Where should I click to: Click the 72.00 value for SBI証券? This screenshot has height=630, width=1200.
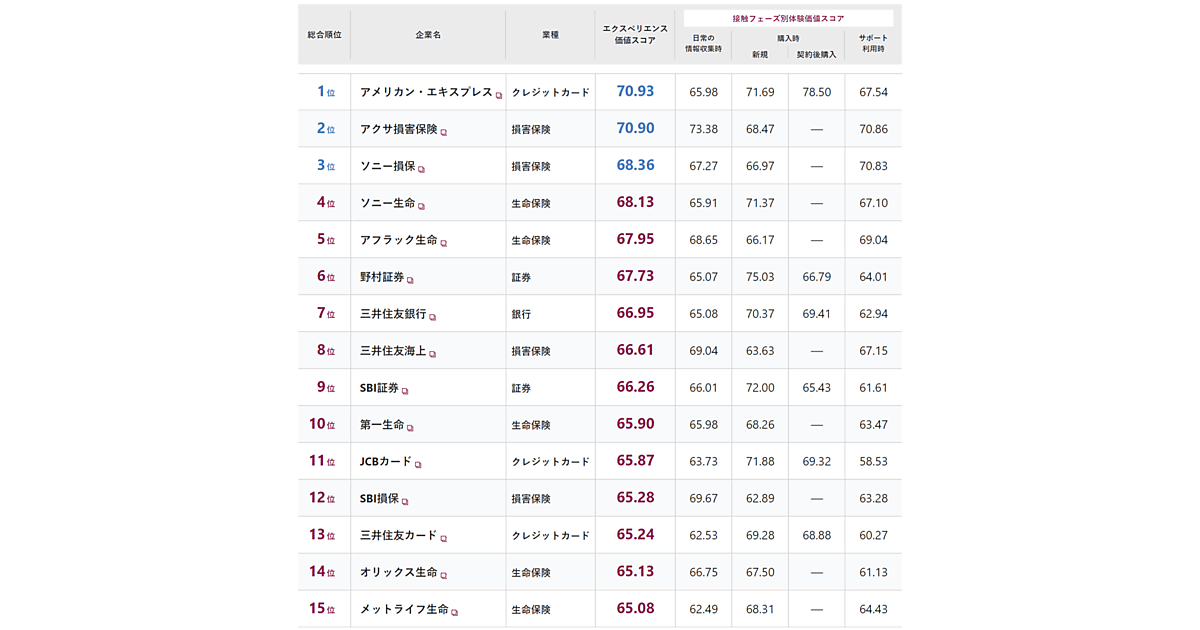click(x=760, y=388)
